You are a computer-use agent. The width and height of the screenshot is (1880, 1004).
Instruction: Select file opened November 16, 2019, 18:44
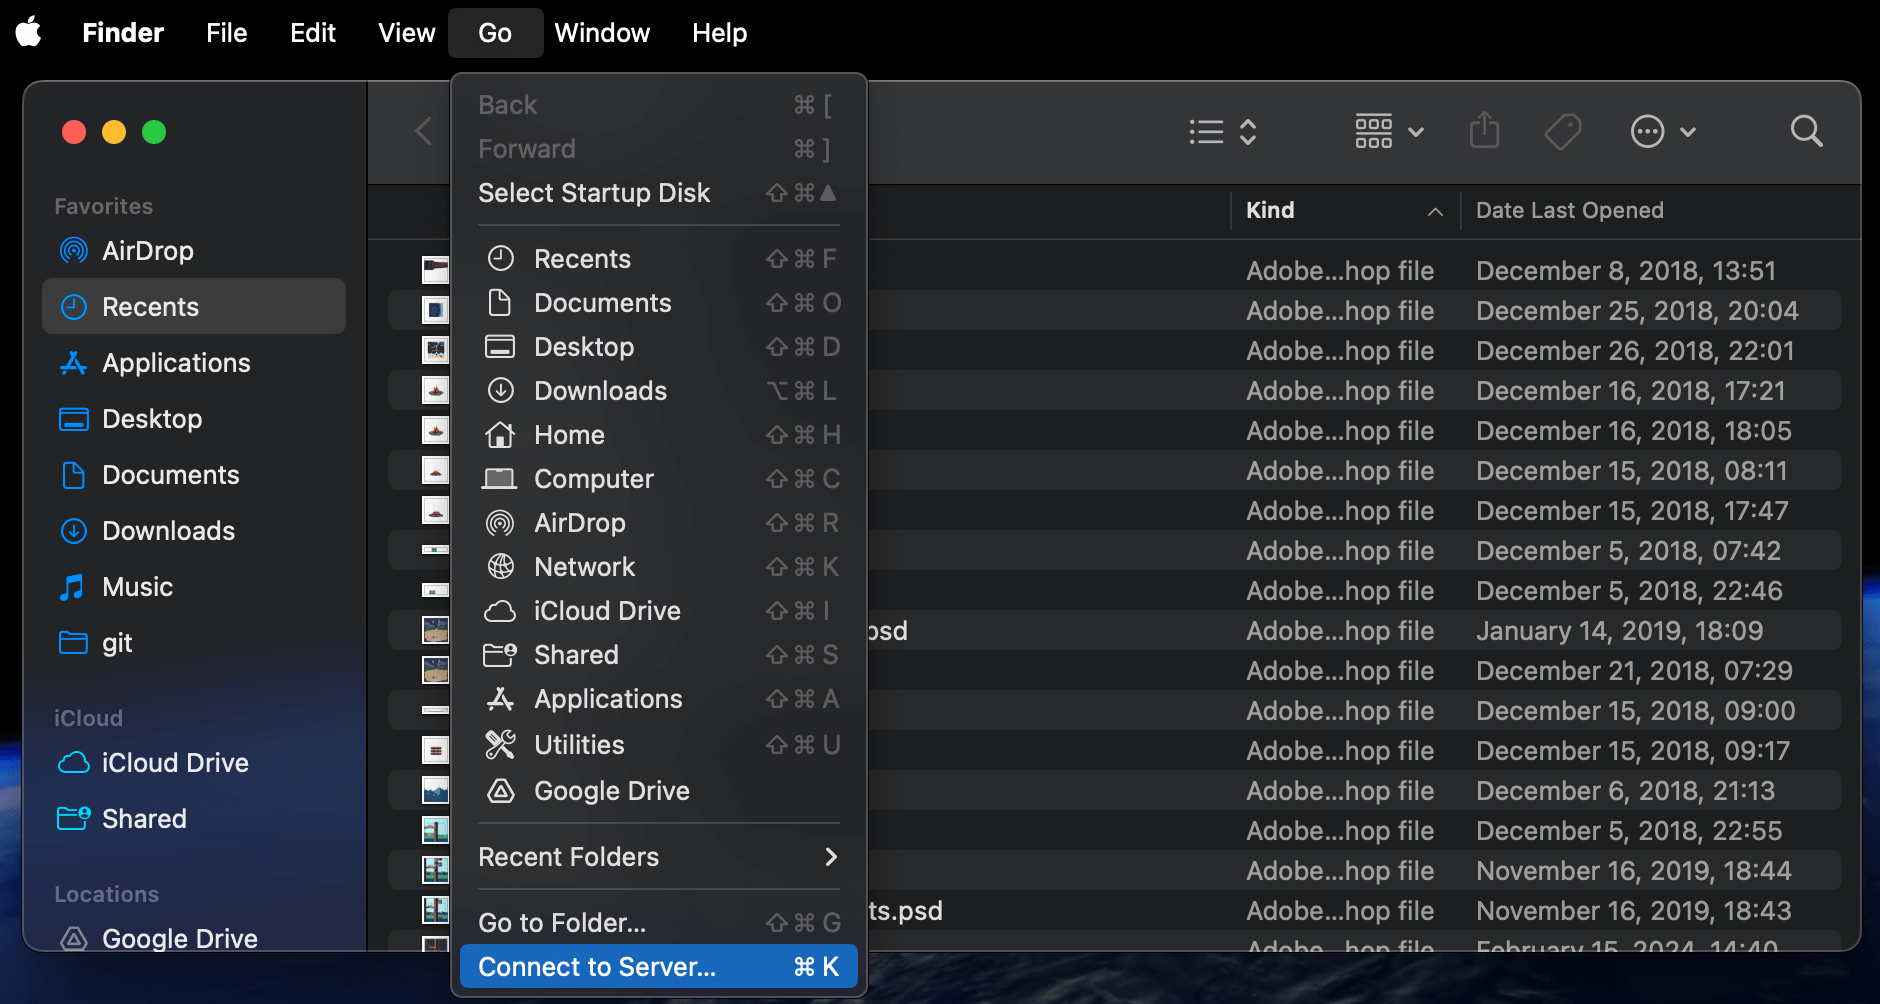coord(1115,870)
